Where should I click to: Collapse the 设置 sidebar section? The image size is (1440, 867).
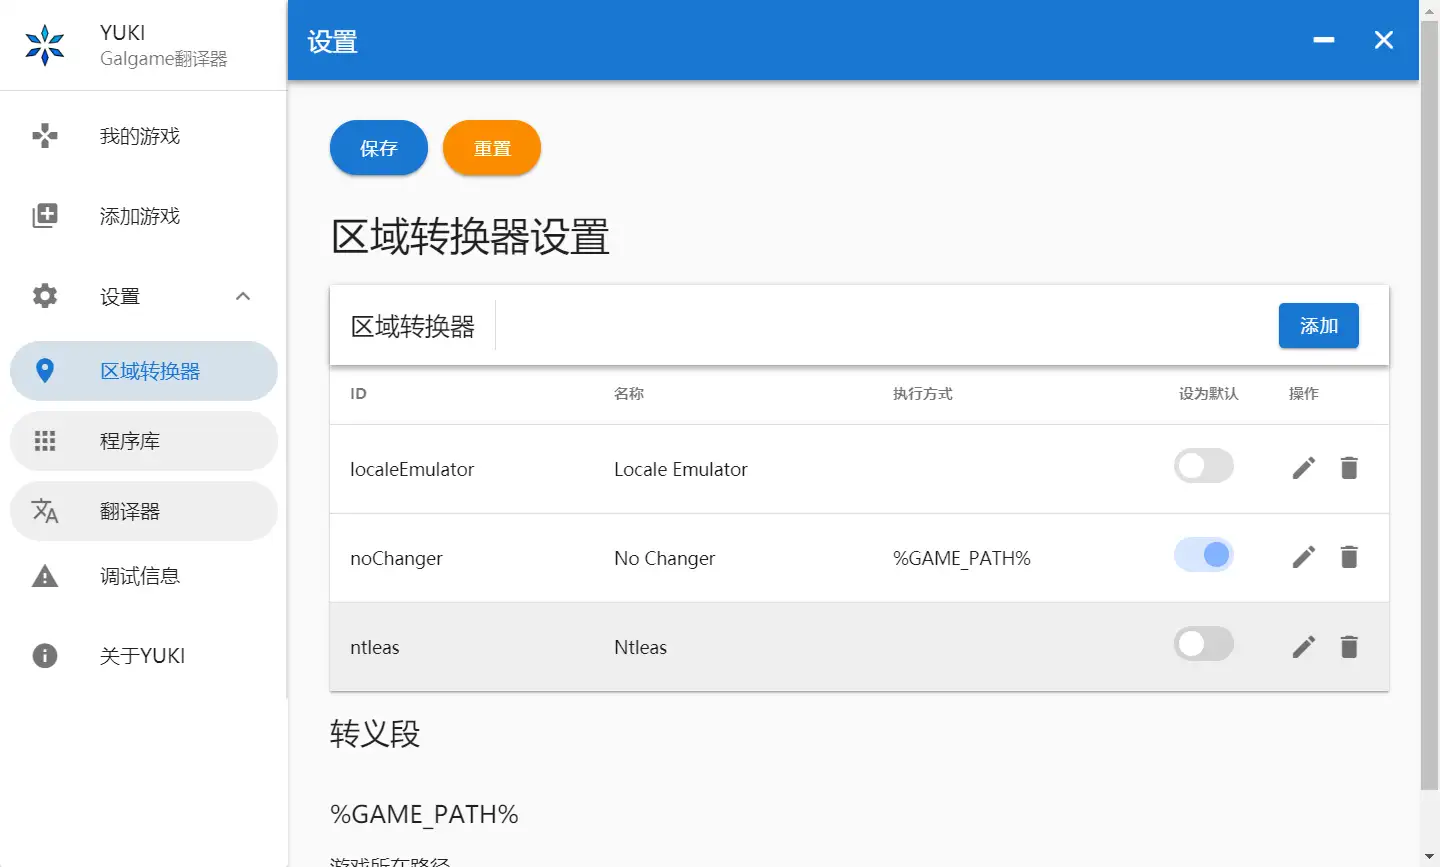[x=243, y=296]
